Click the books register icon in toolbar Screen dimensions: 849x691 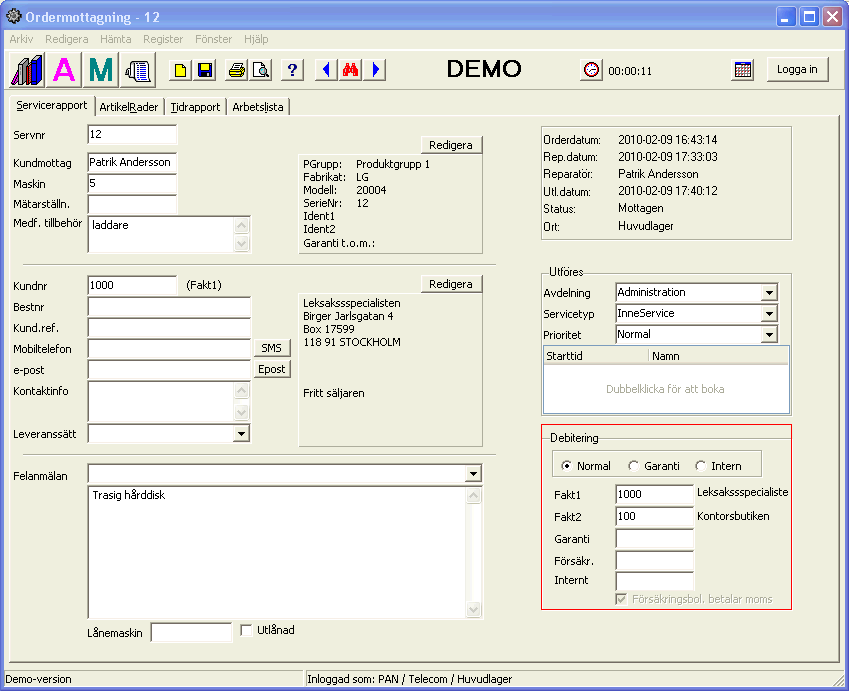[x=27, y=70]
